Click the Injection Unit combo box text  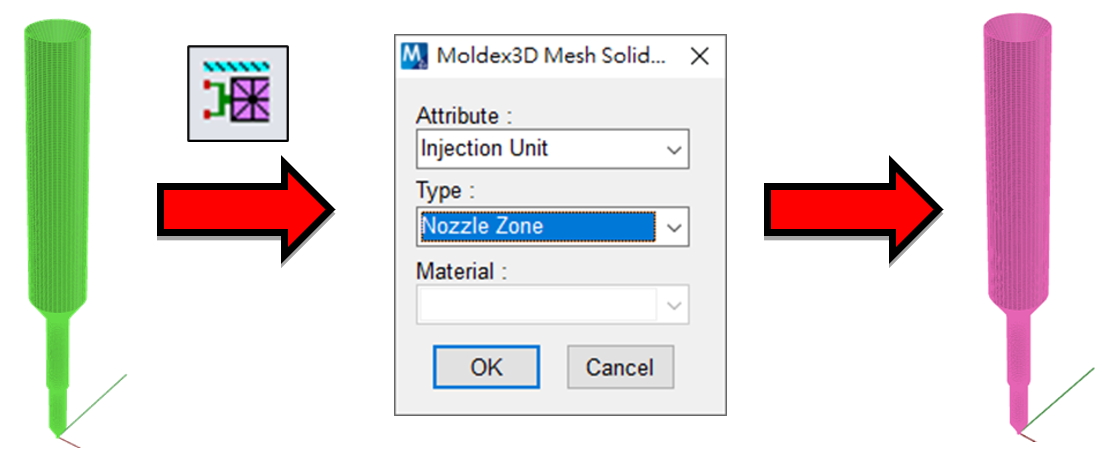(484, 149)
